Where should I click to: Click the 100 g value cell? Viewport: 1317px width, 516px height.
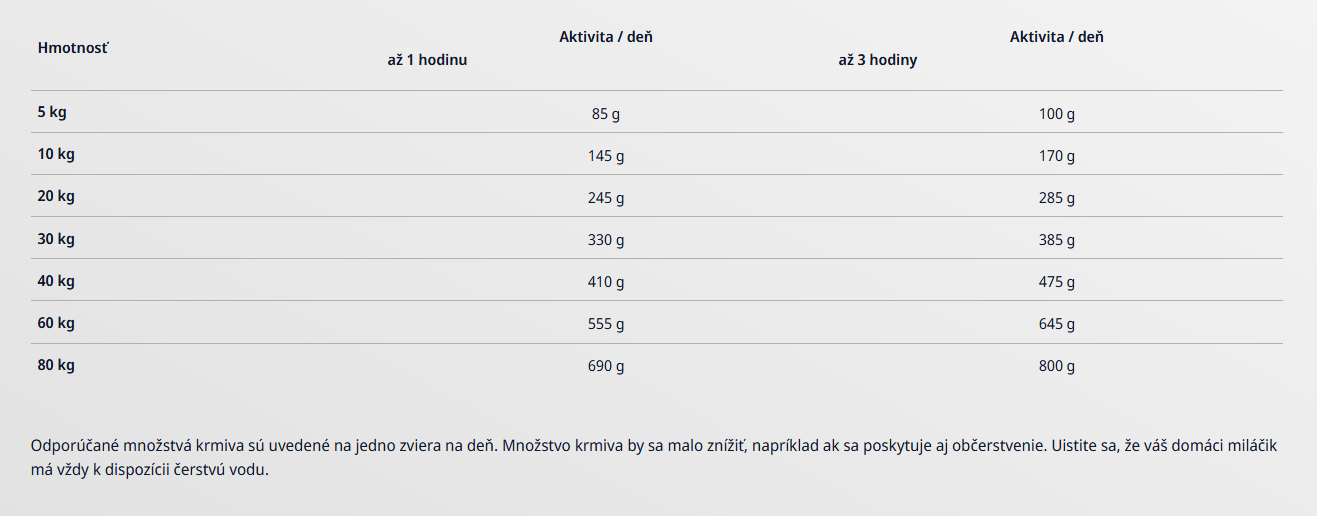pos(1057,114)
